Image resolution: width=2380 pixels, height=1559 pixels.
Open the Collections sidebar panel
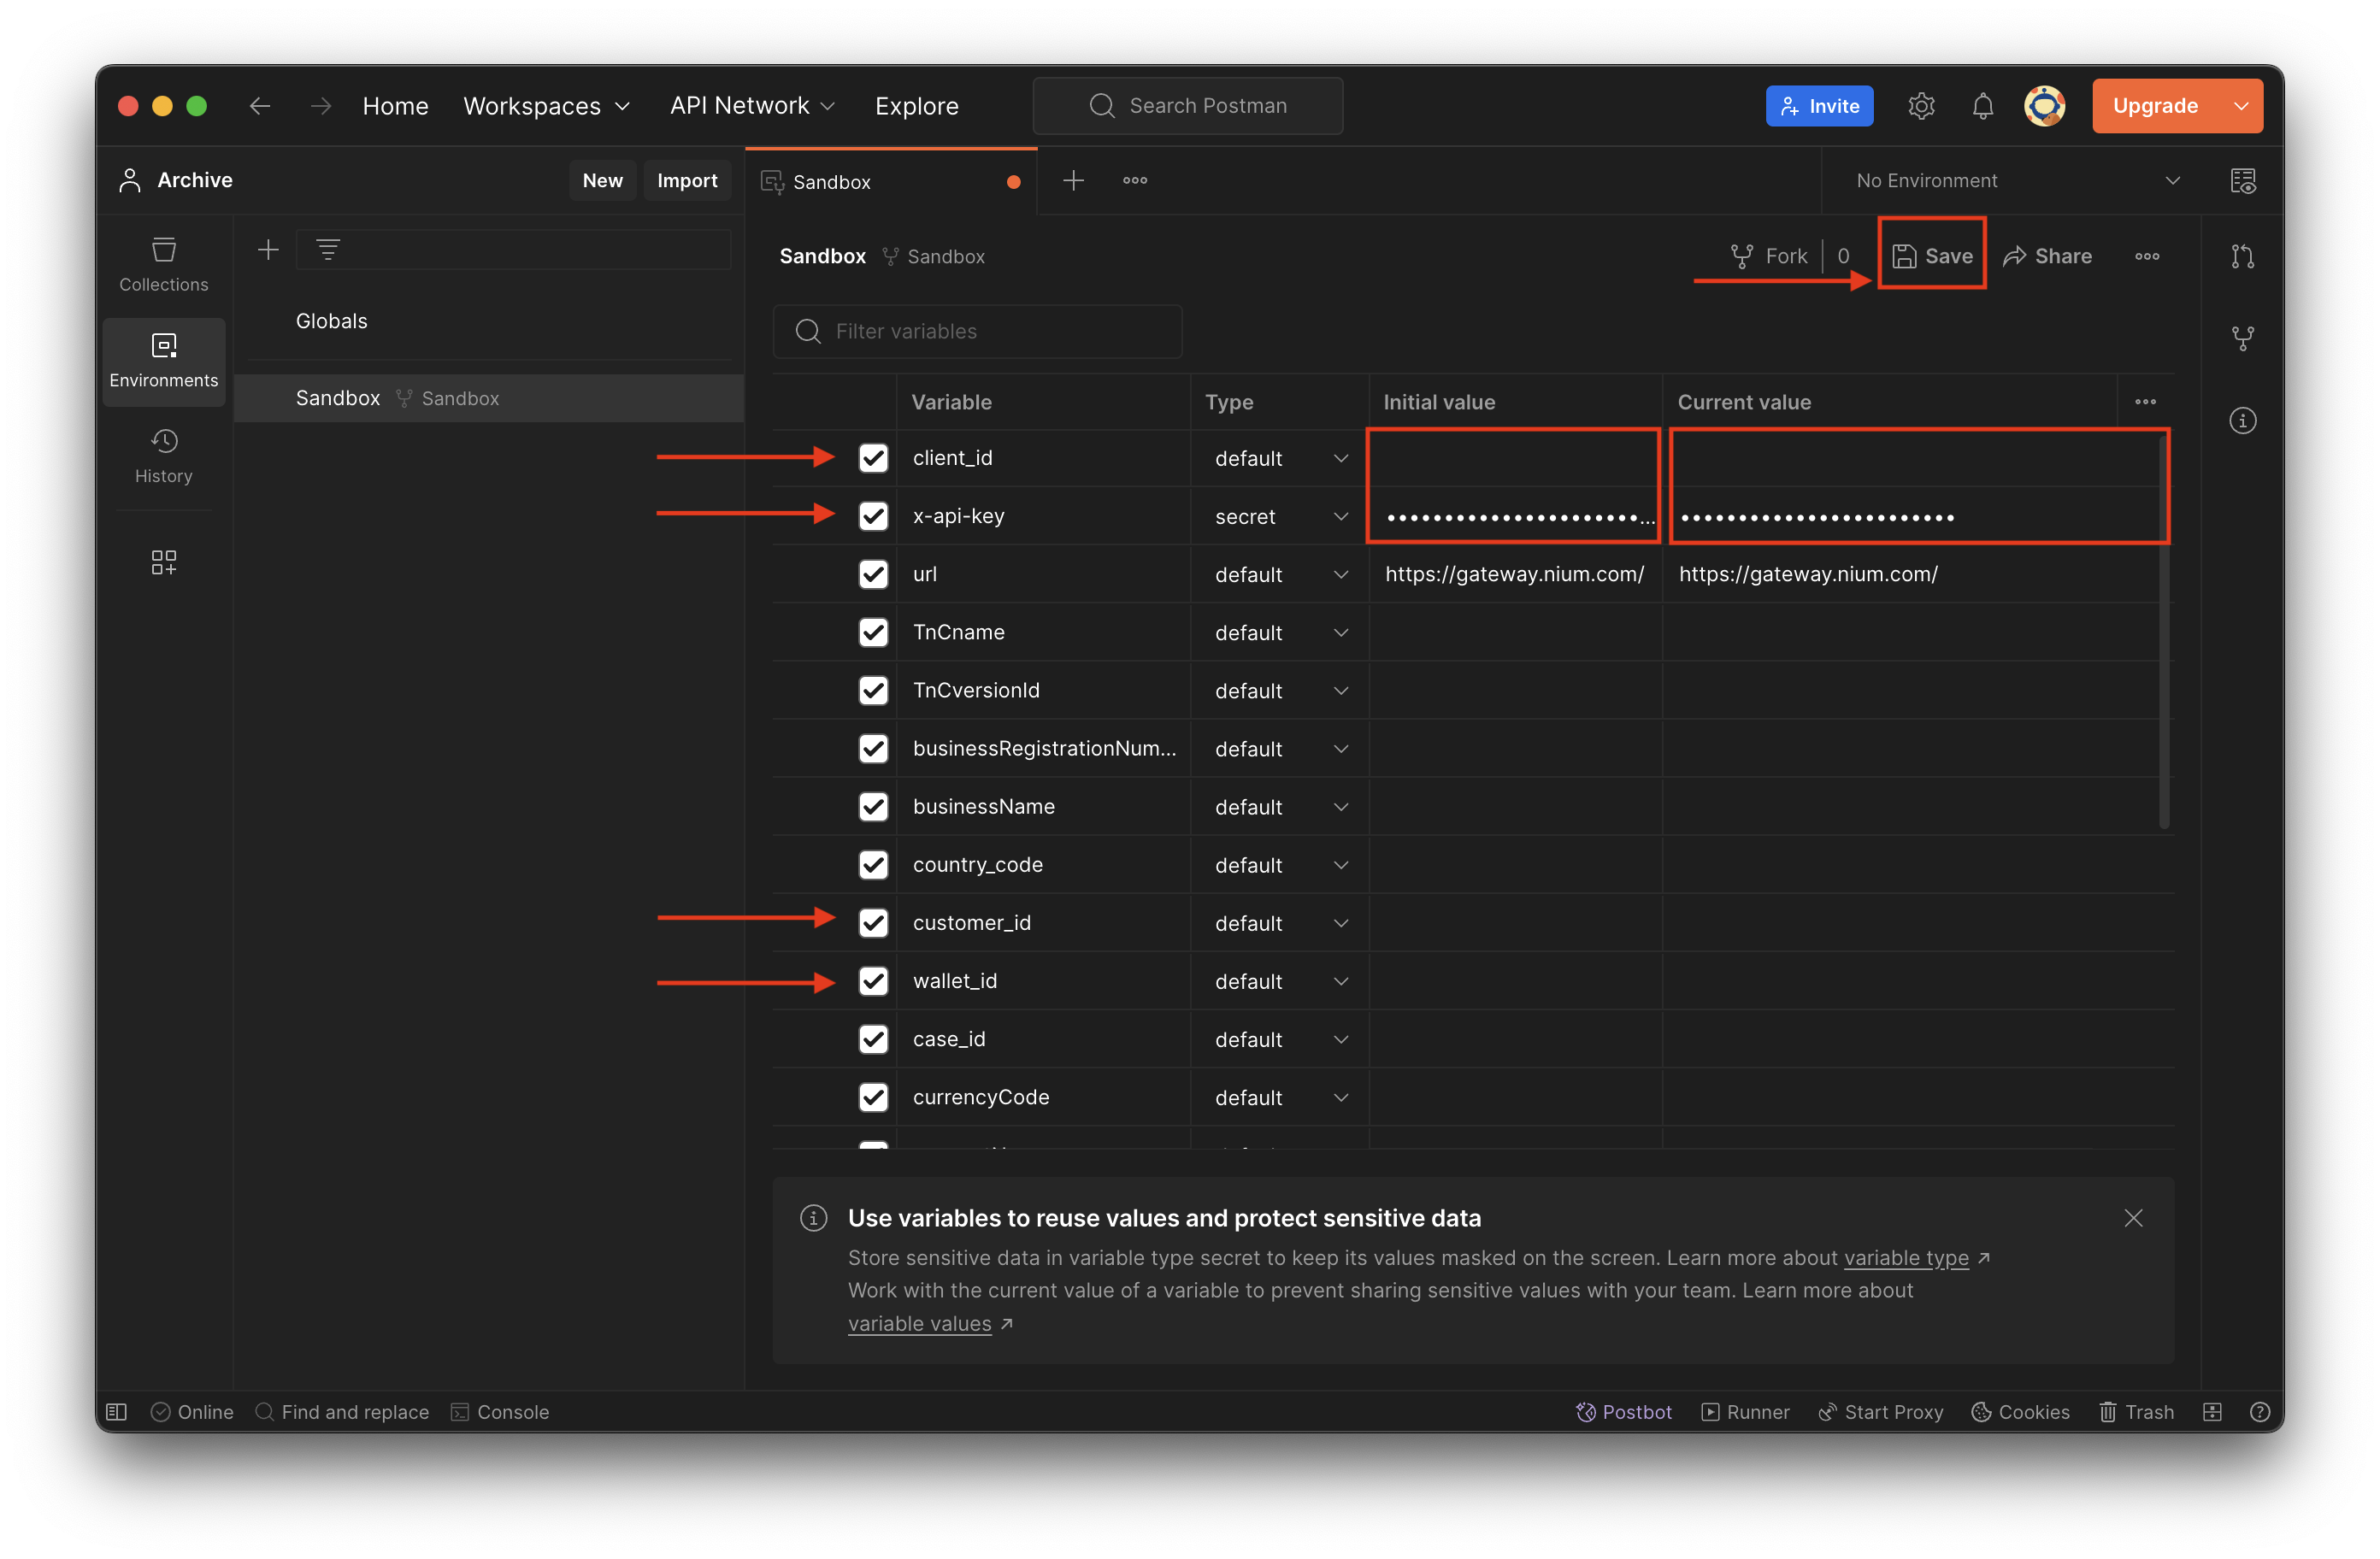[x=163, y=264]
